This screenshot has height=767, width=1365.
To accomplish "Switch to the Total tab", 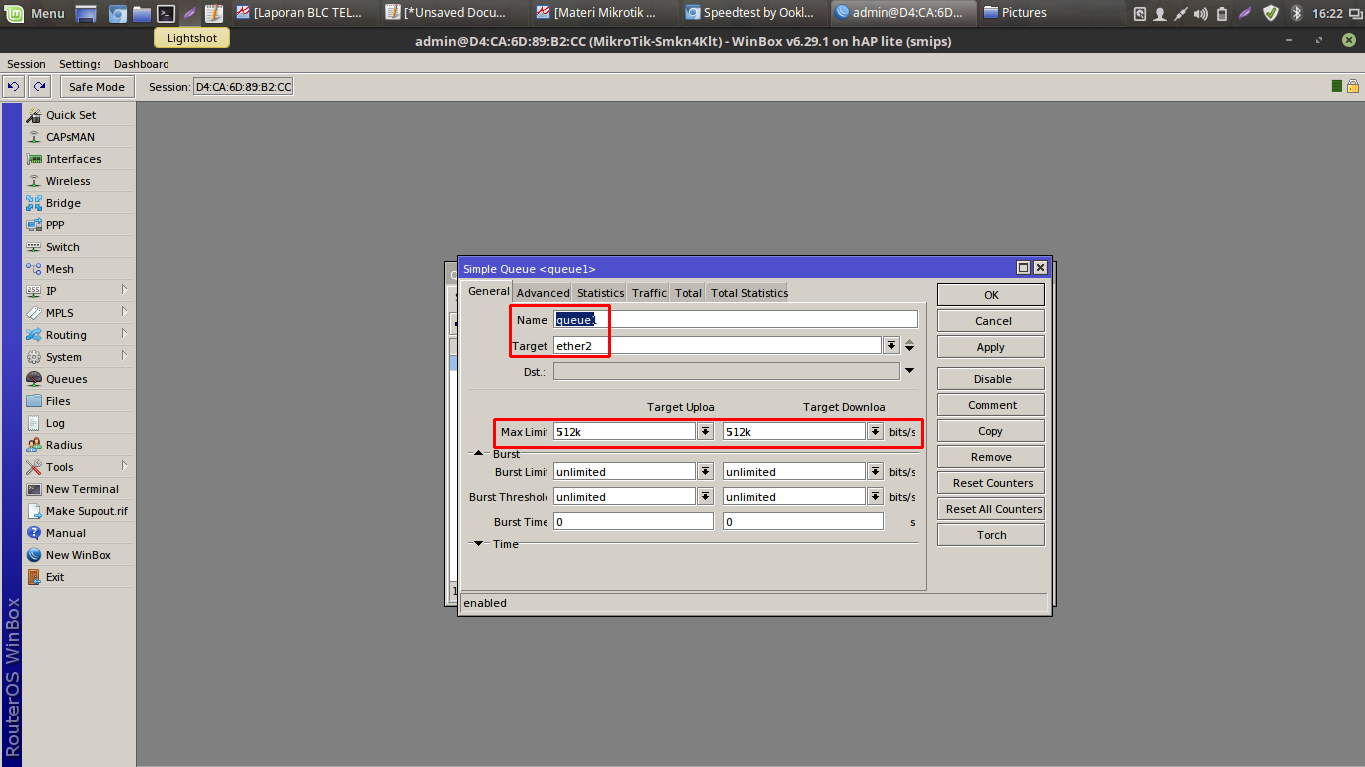I will click(x=688, y=293).
